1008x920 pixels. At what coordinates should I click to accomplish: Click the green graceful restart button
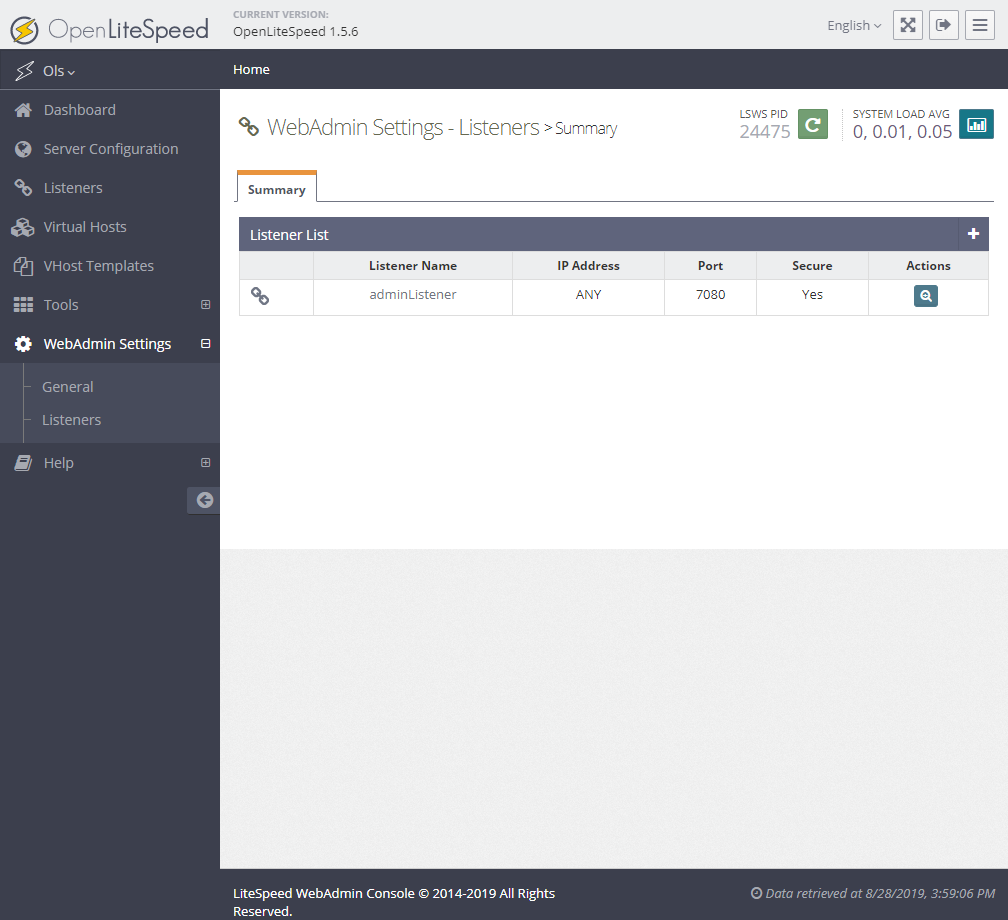pyautogui.click(x=813, y=124)
